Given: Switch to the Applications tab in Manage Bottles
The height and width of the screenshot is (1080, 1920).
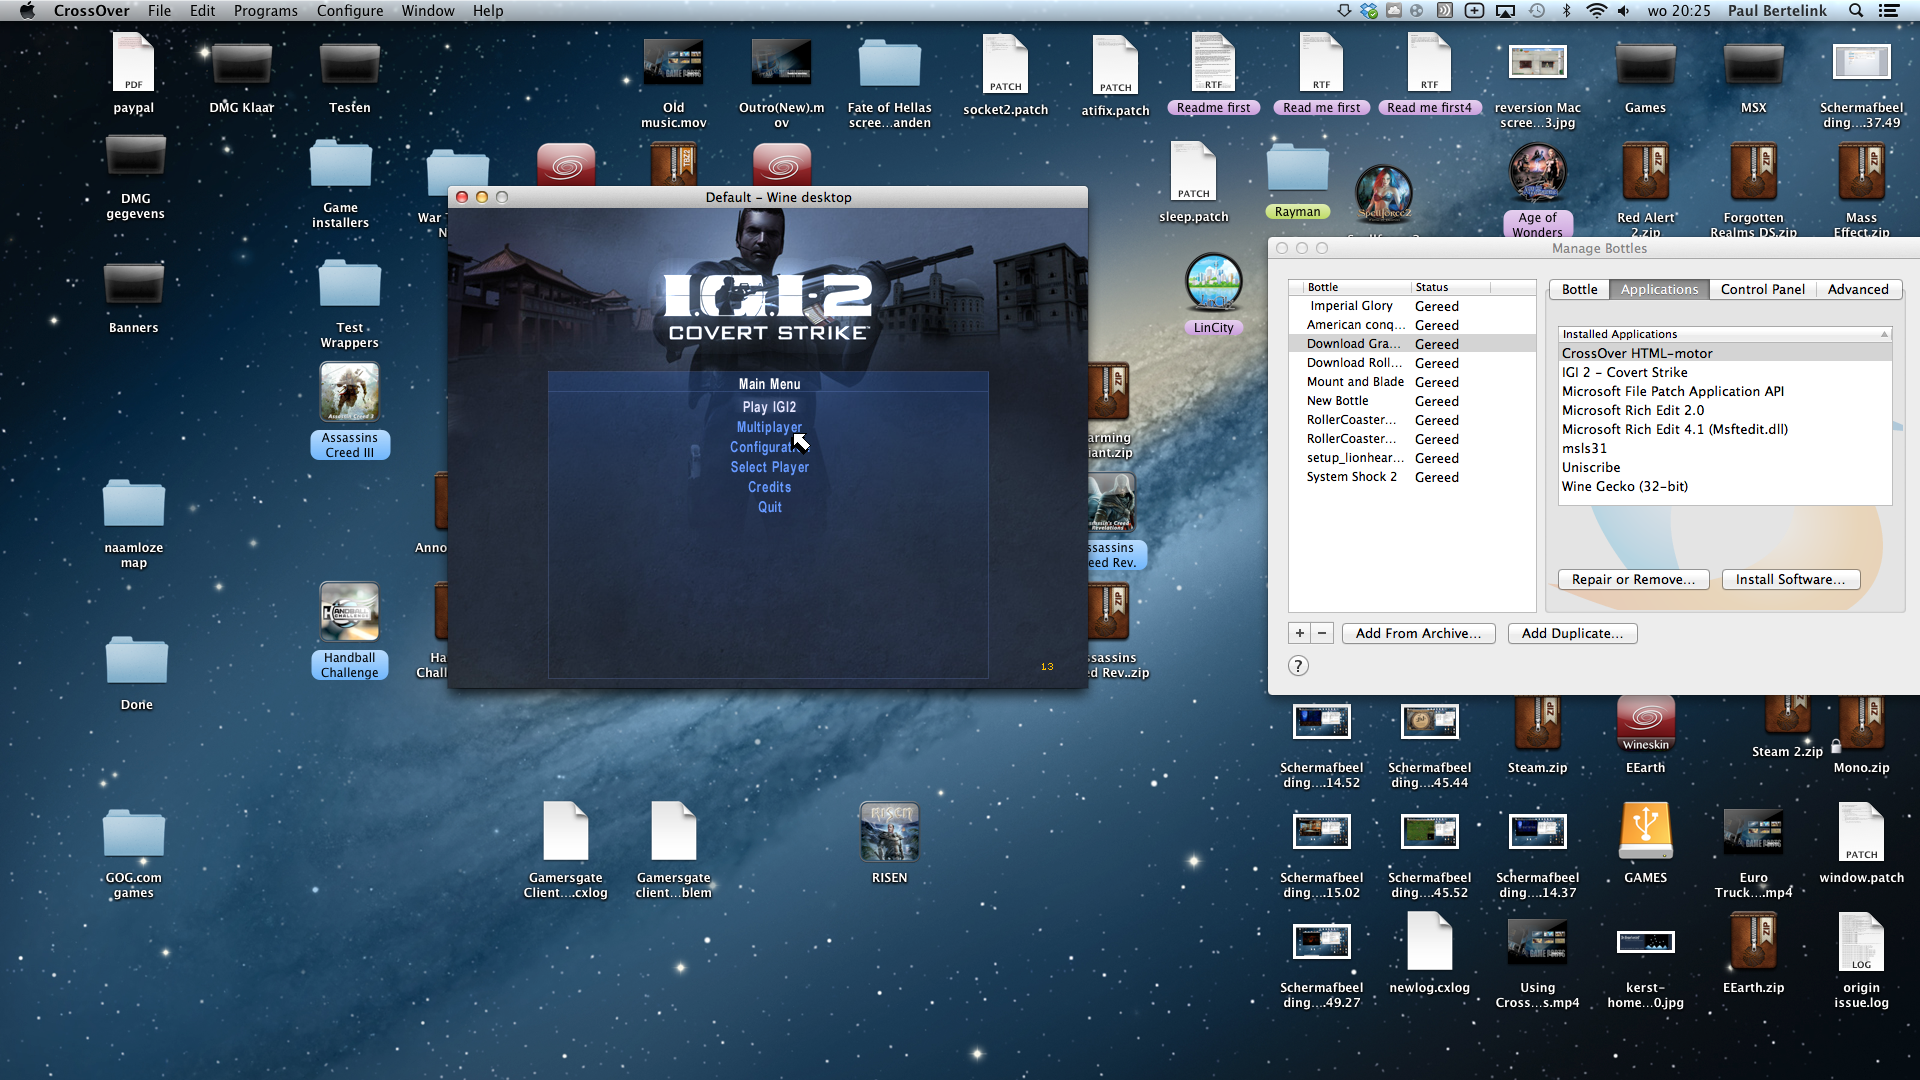Looking at the screenshot, I should pos(1658,289).
